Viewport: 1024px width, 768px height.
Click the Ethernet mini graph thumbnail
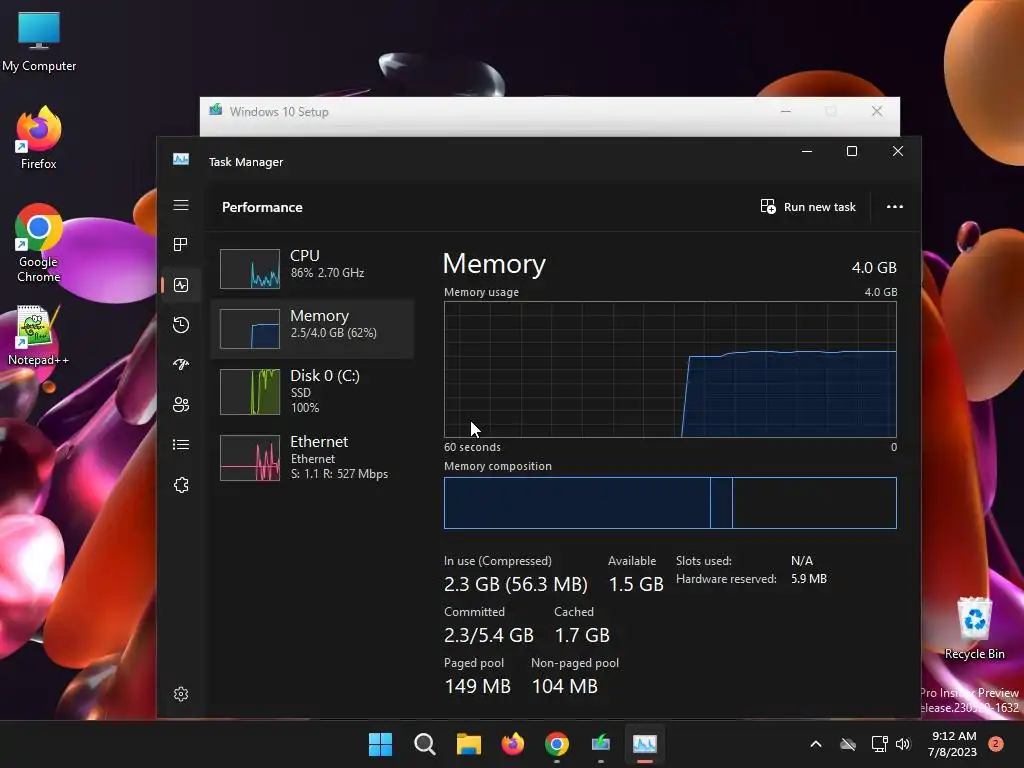[x=249, y=458]
